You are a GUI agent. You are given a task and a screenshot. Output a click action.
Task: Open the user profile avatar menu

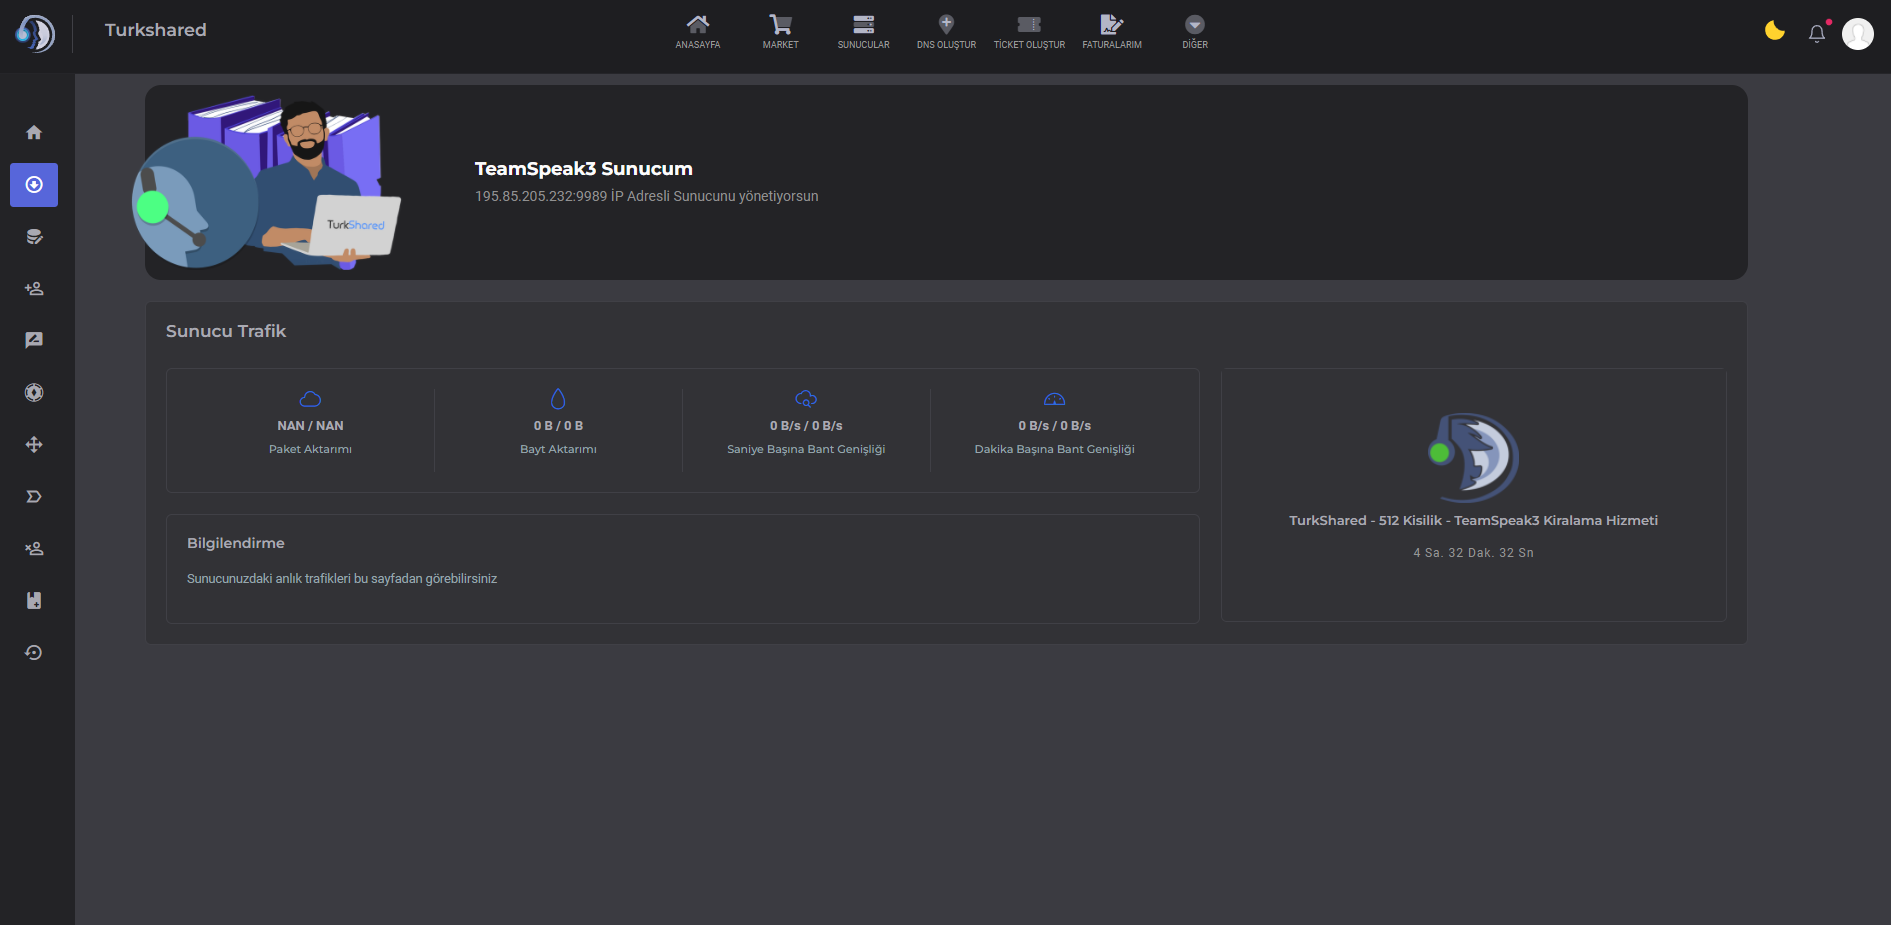click(1858, 34)
